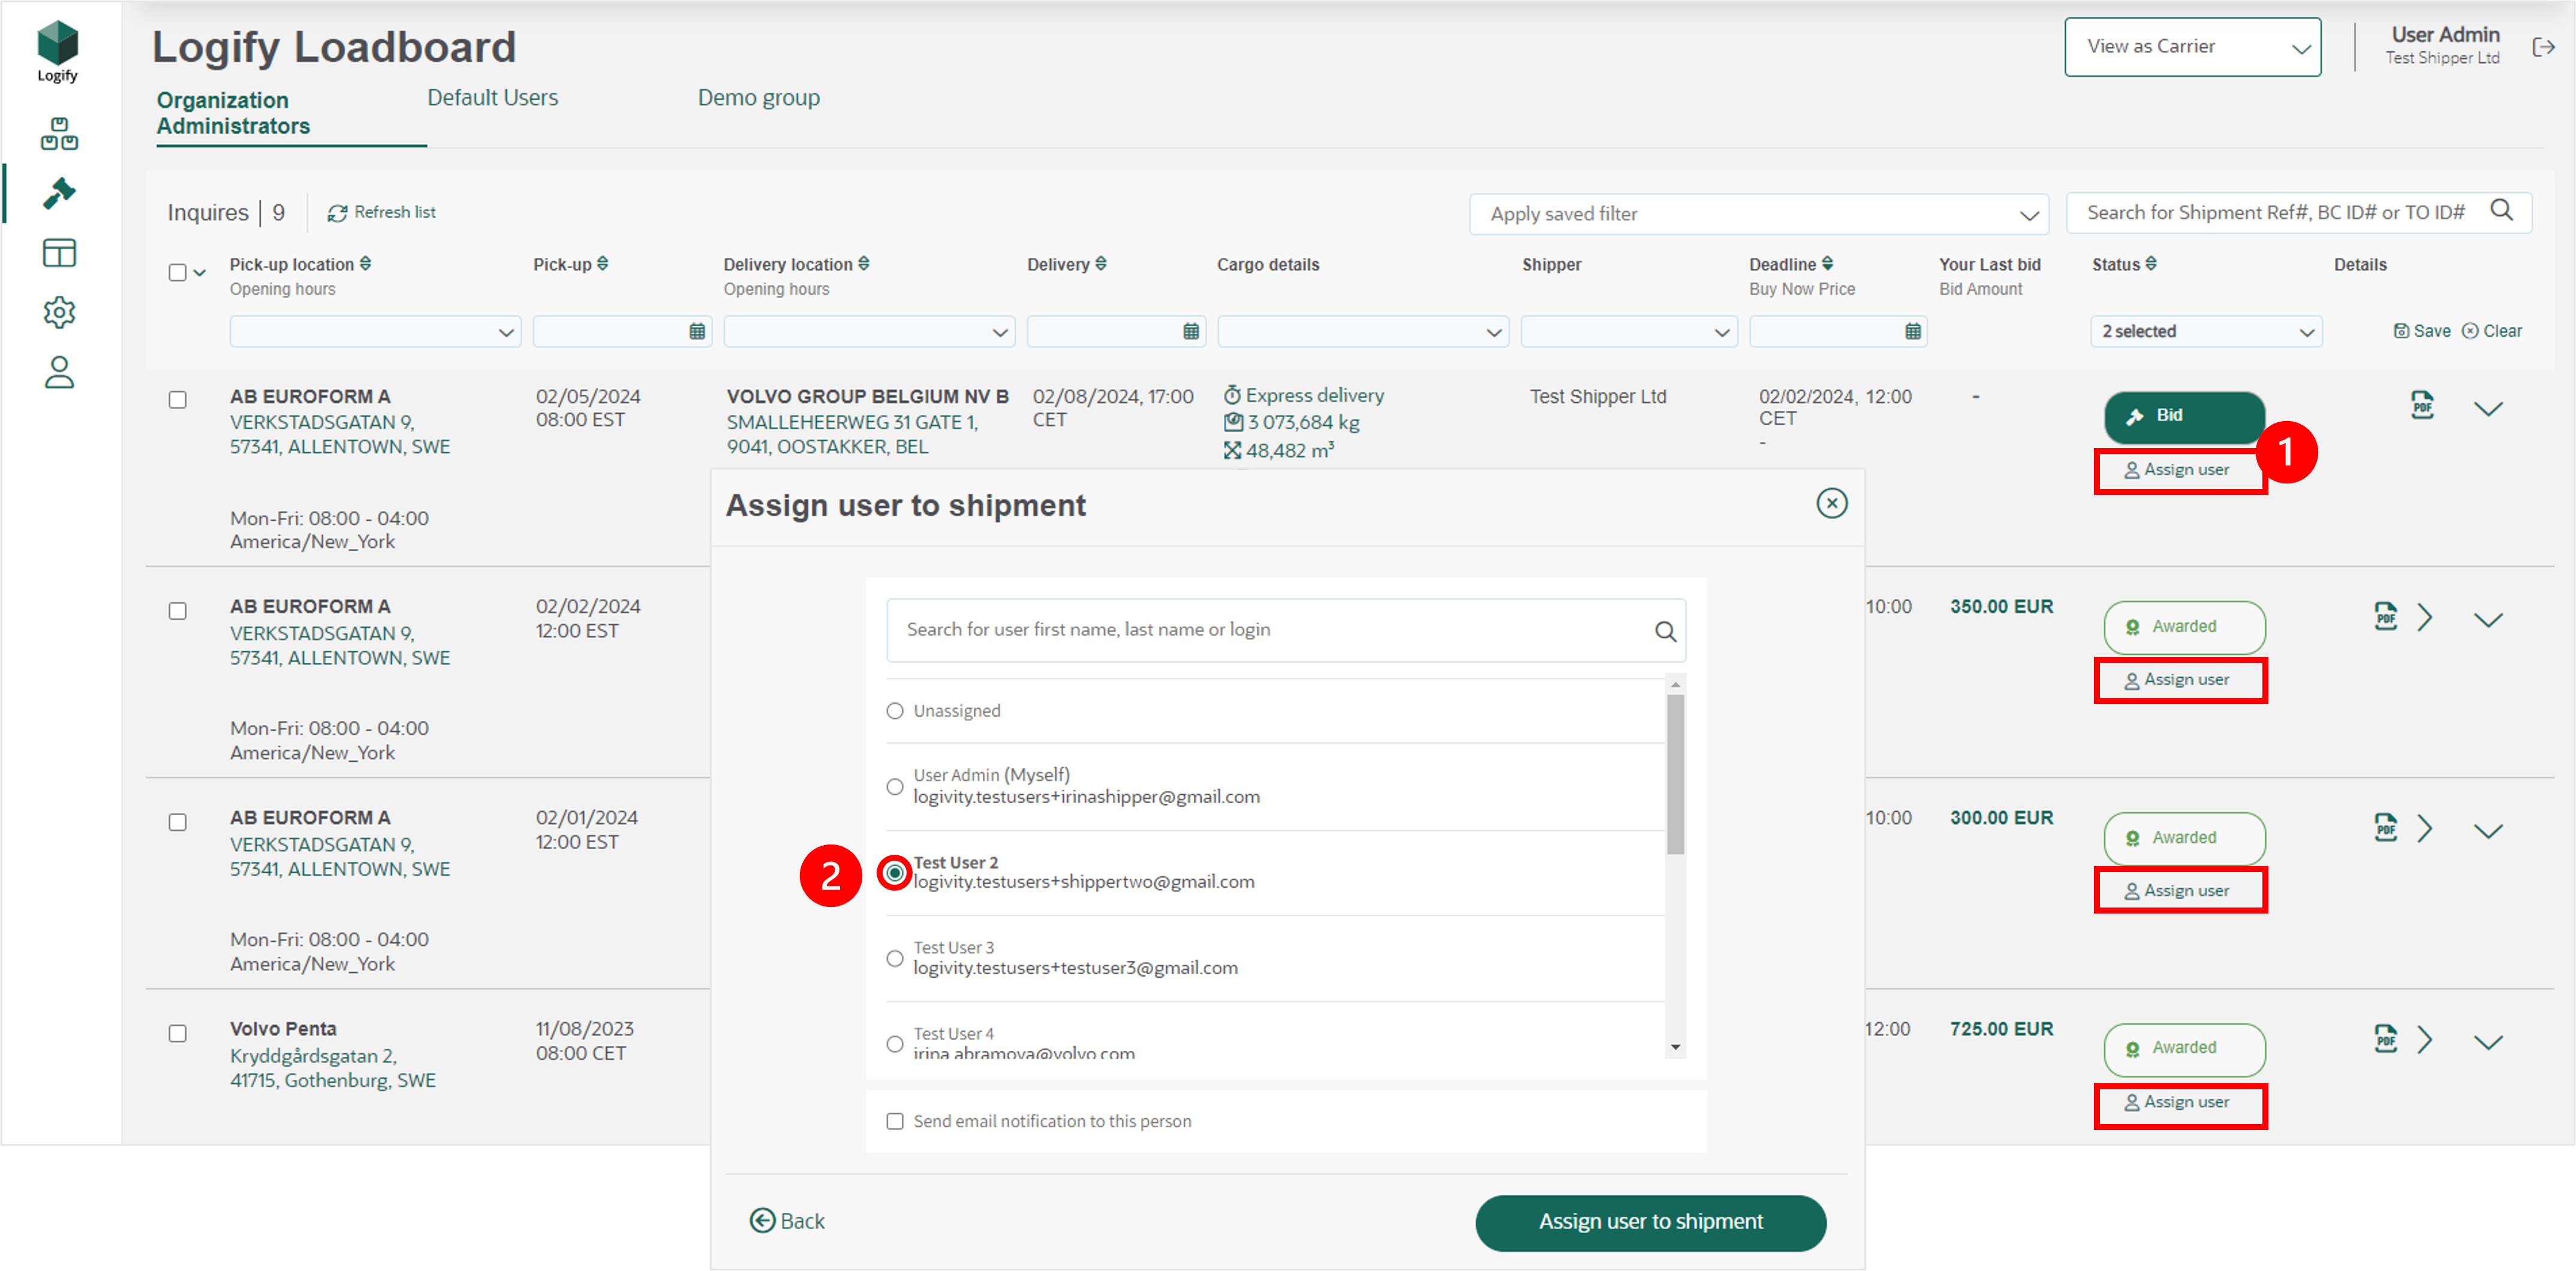Tick checkbox for the 02/05/2024 pick-up row
The width and height of the screenshot is (2576, 1271).
[x=177, y=400]
